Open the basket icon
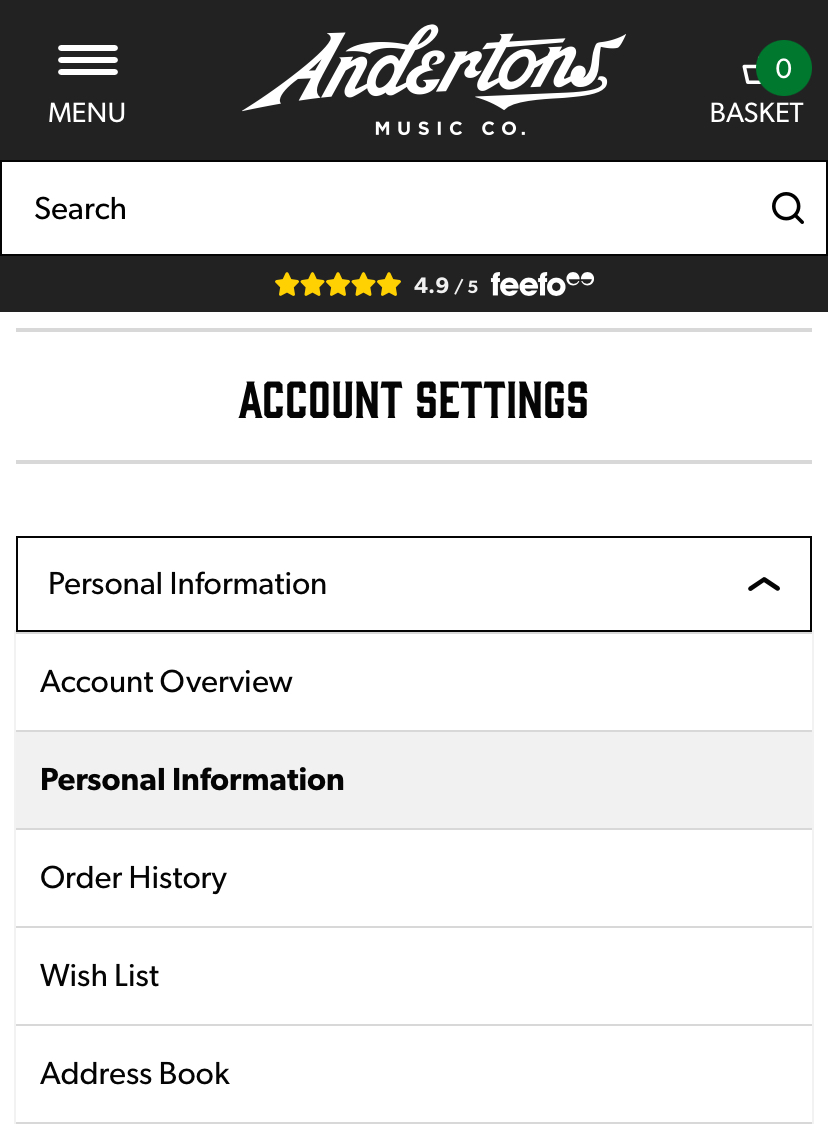The height and width of the screenshot is (1124, 828). point(751,73)
